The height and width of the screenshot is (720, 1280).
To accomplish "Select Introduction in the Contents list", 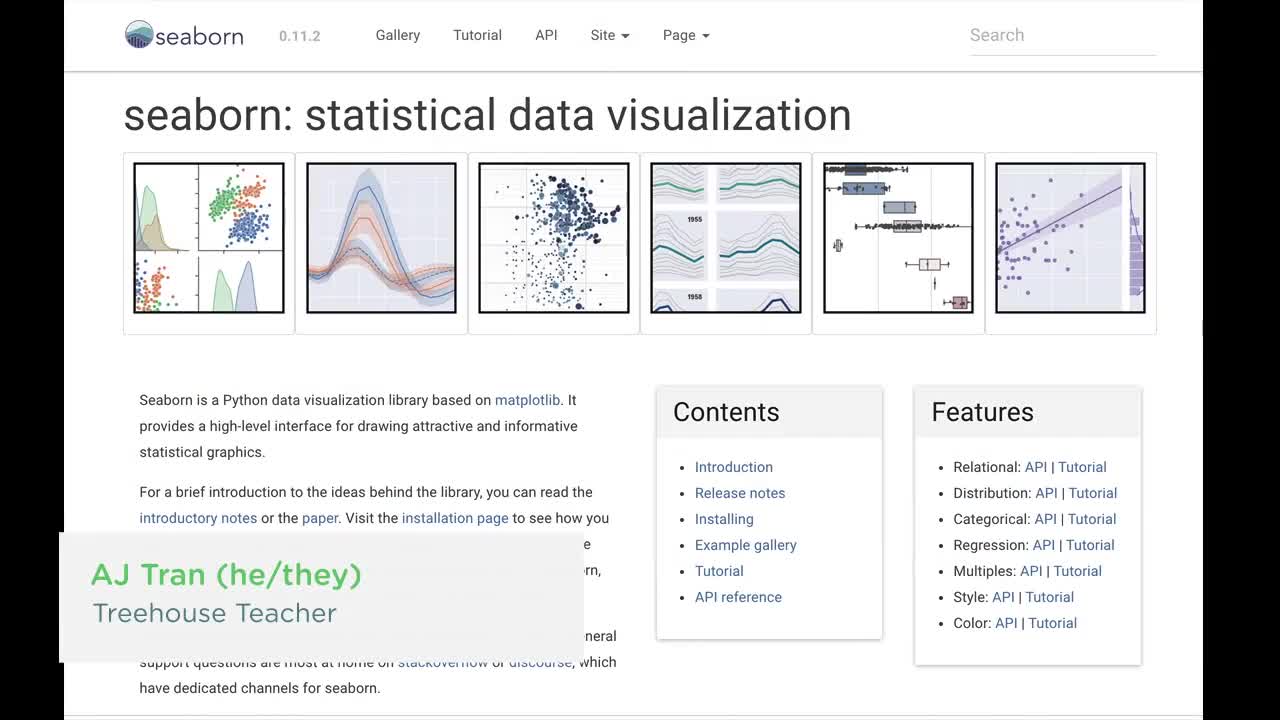I will [734, 467].
